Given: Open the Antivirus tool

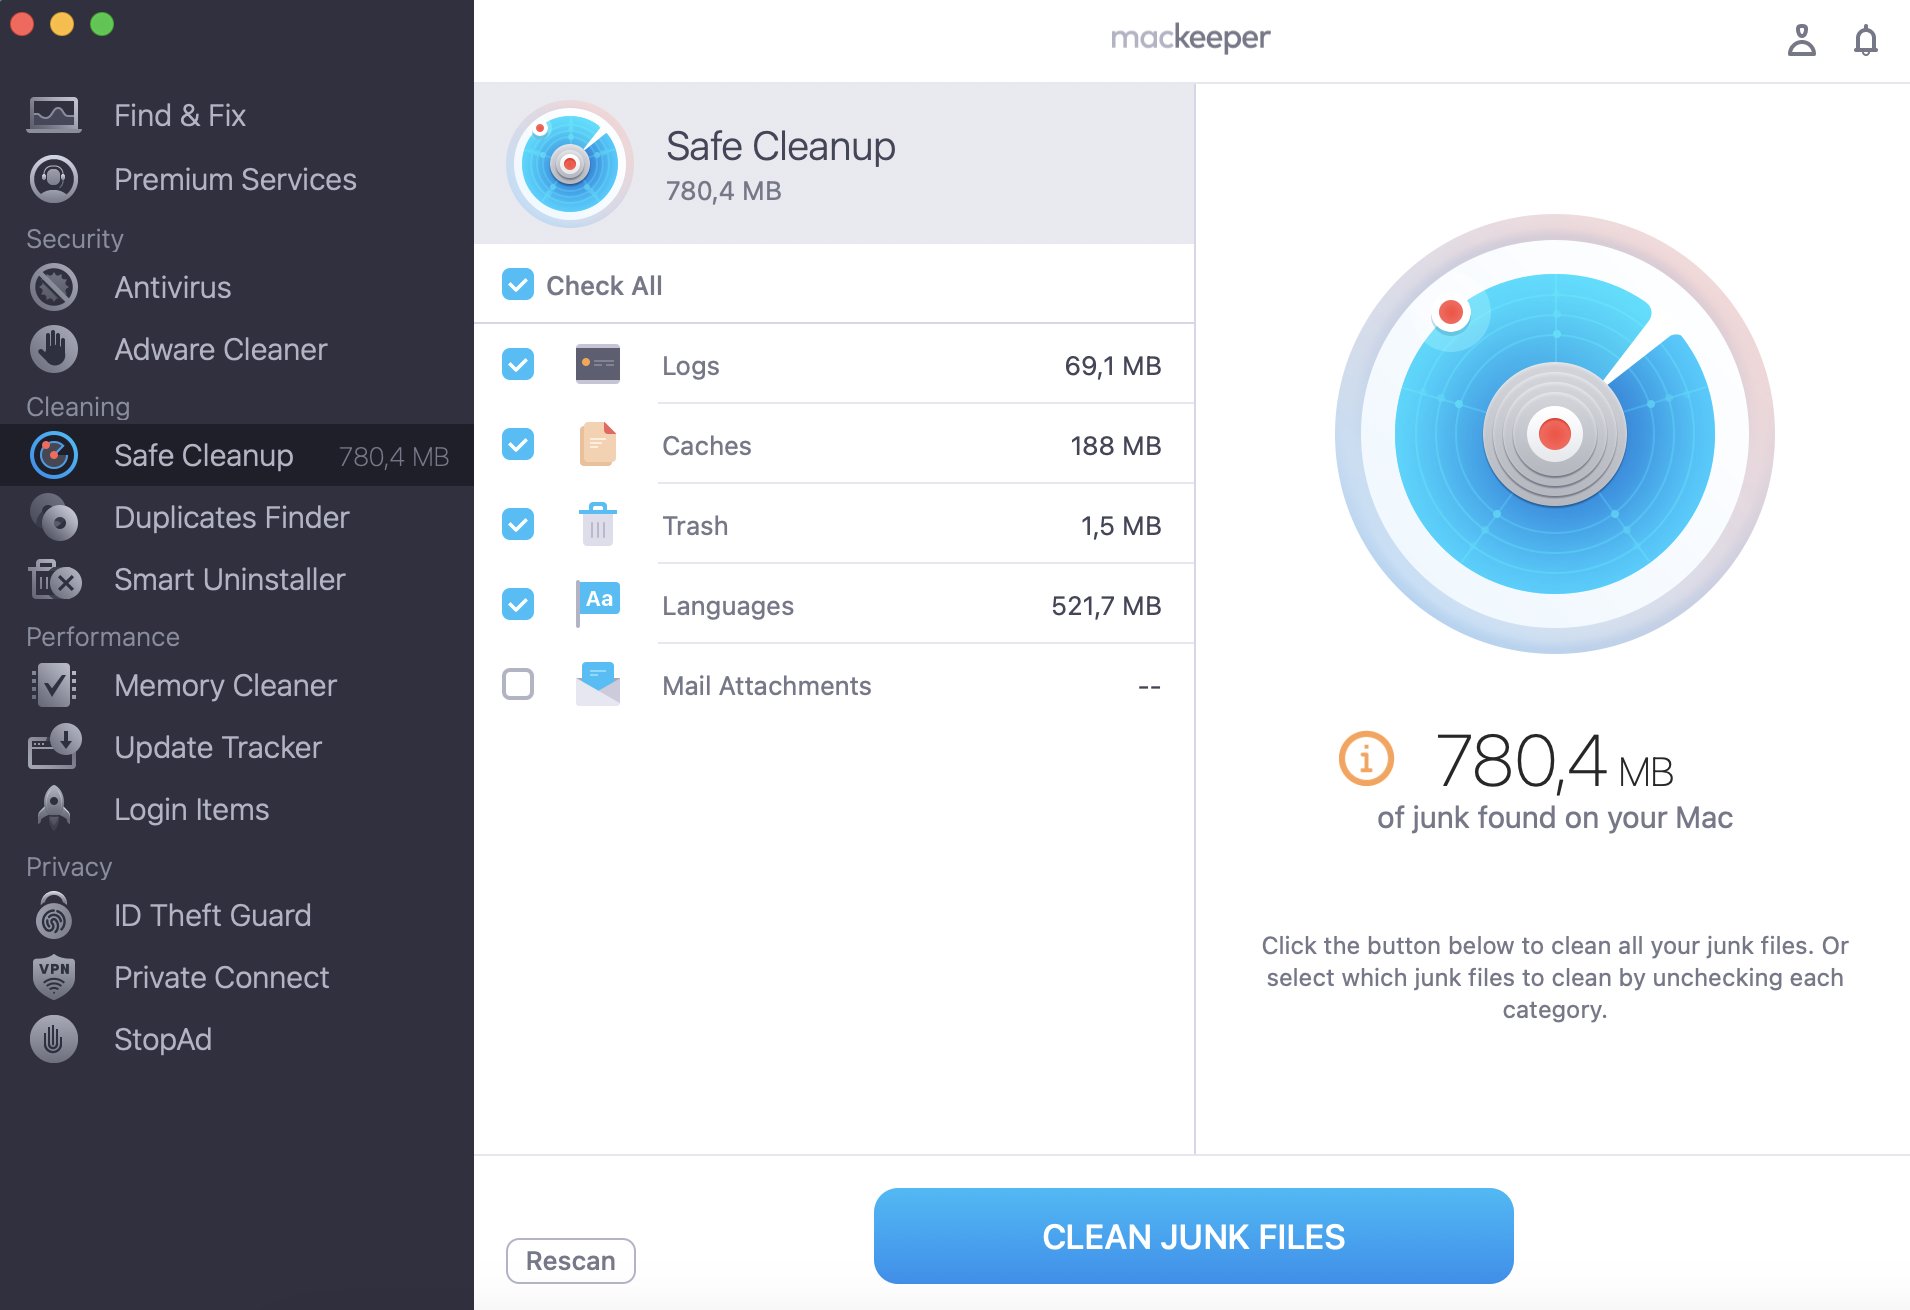Looking at the screenshot, I should pos(172,287).
